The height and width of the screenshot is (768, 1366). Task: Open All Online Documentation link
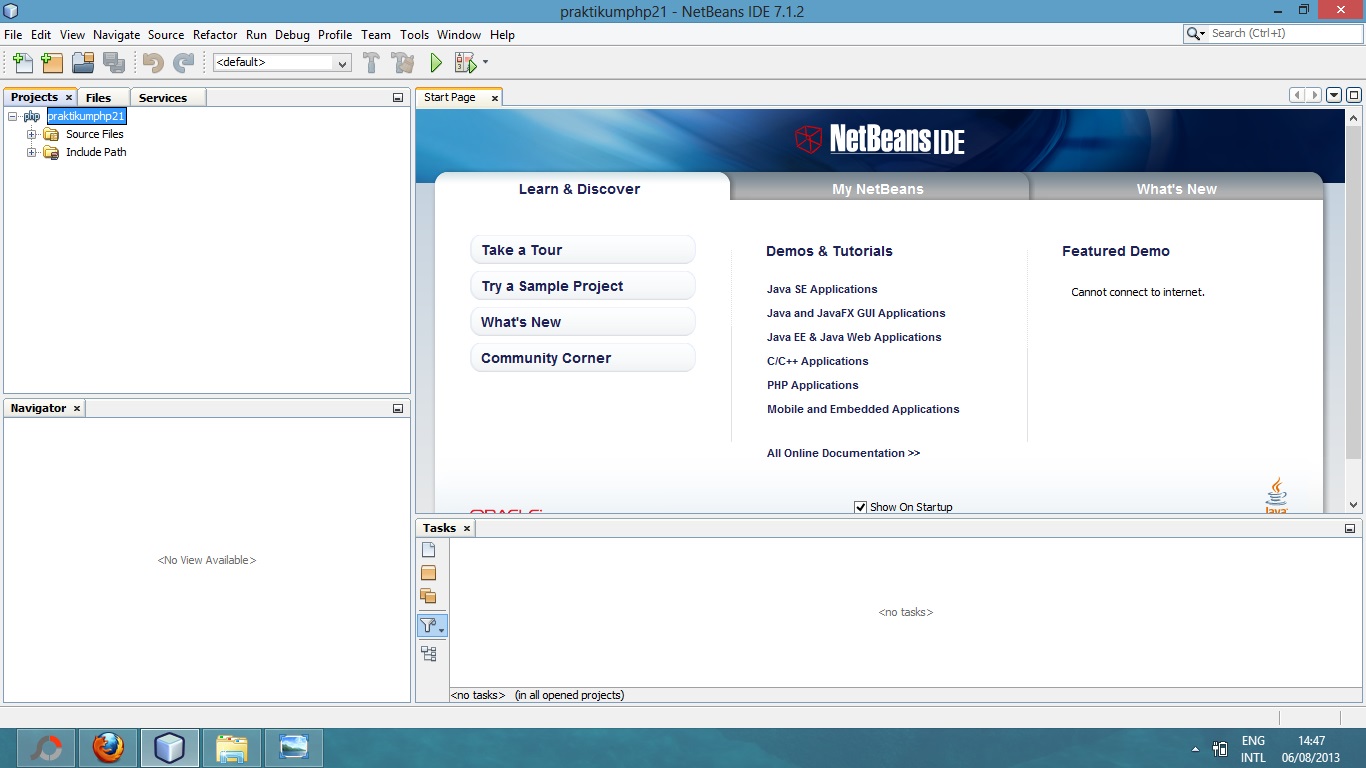[843, 453]
